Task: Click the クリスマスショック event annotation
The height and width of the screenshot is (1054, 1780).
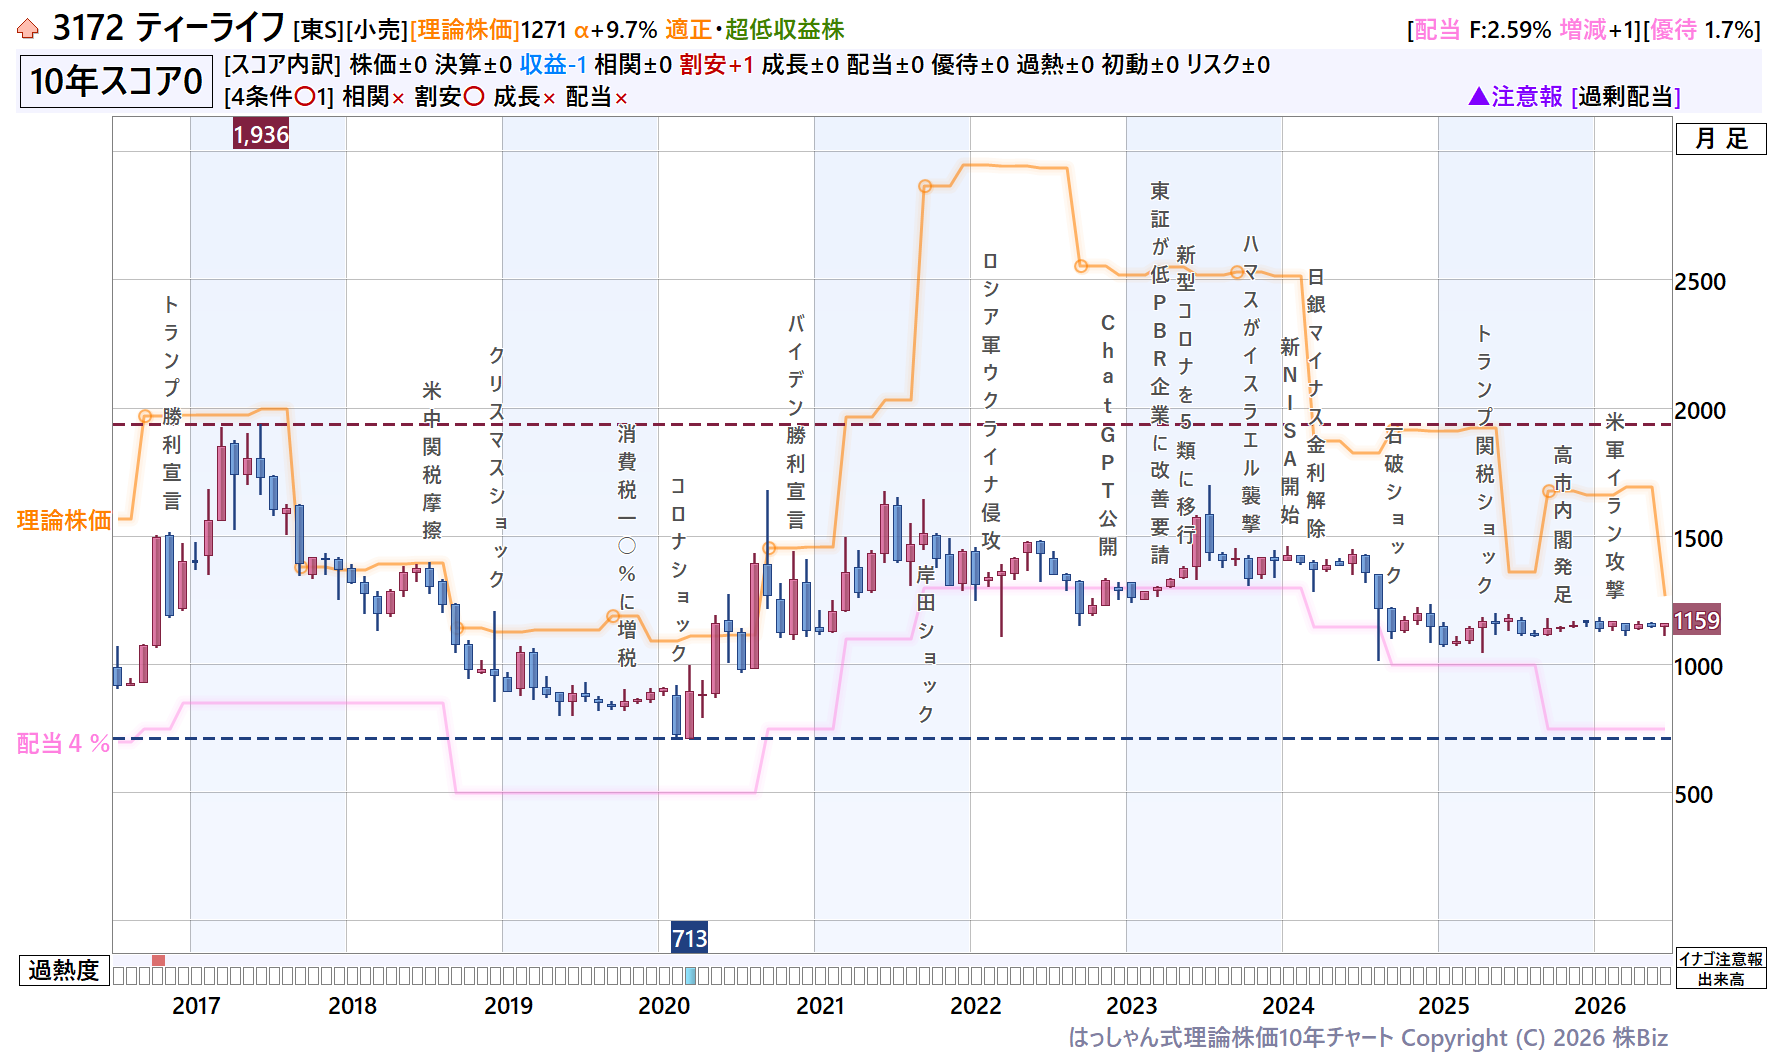Action: [x=496, y=467]
